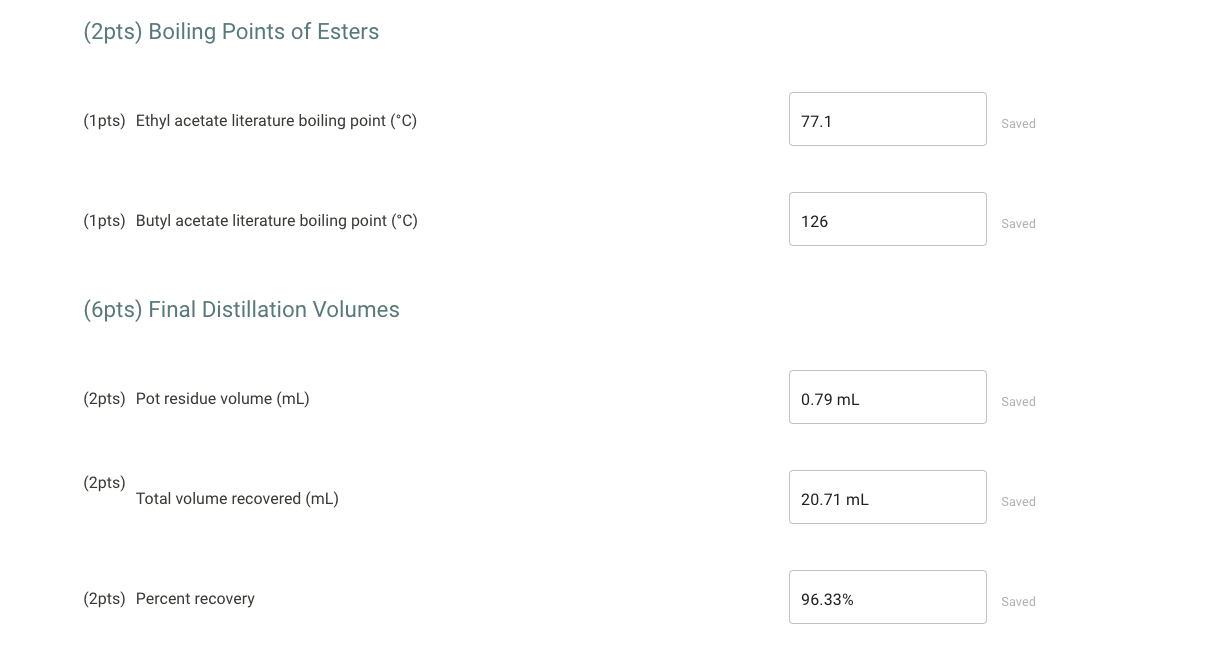The width and height of the screenshot is (1227, 661).
Task: Click the 1pts label beside ethyl acetate row
Action: (x=104, y=120)
